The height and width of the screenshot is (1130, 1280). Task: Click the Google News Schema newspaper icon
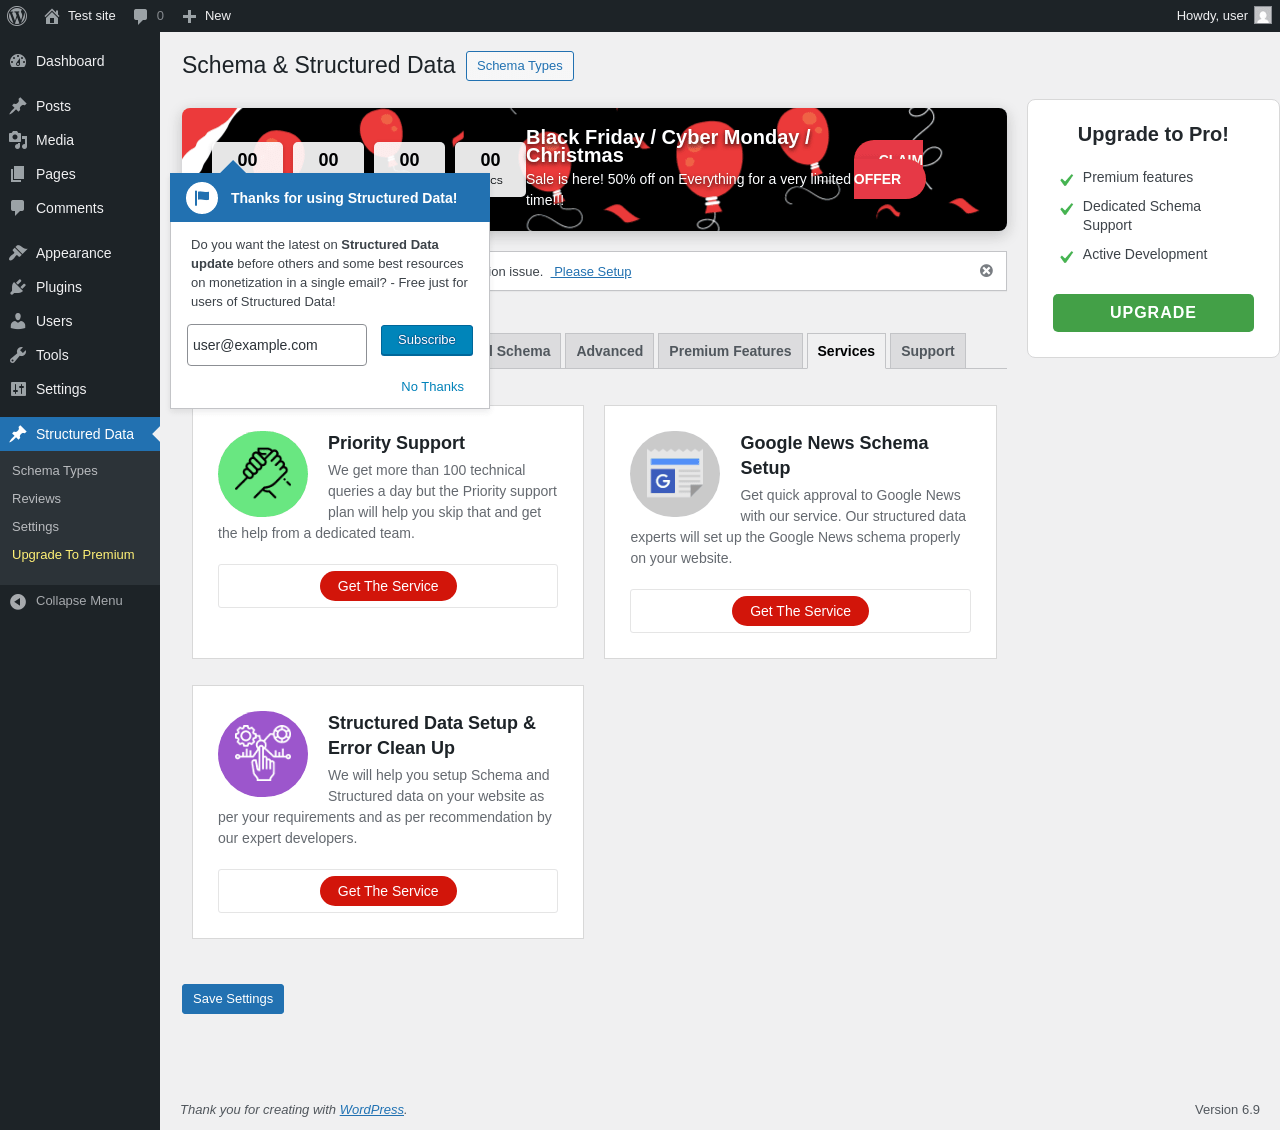coord(675,474)
